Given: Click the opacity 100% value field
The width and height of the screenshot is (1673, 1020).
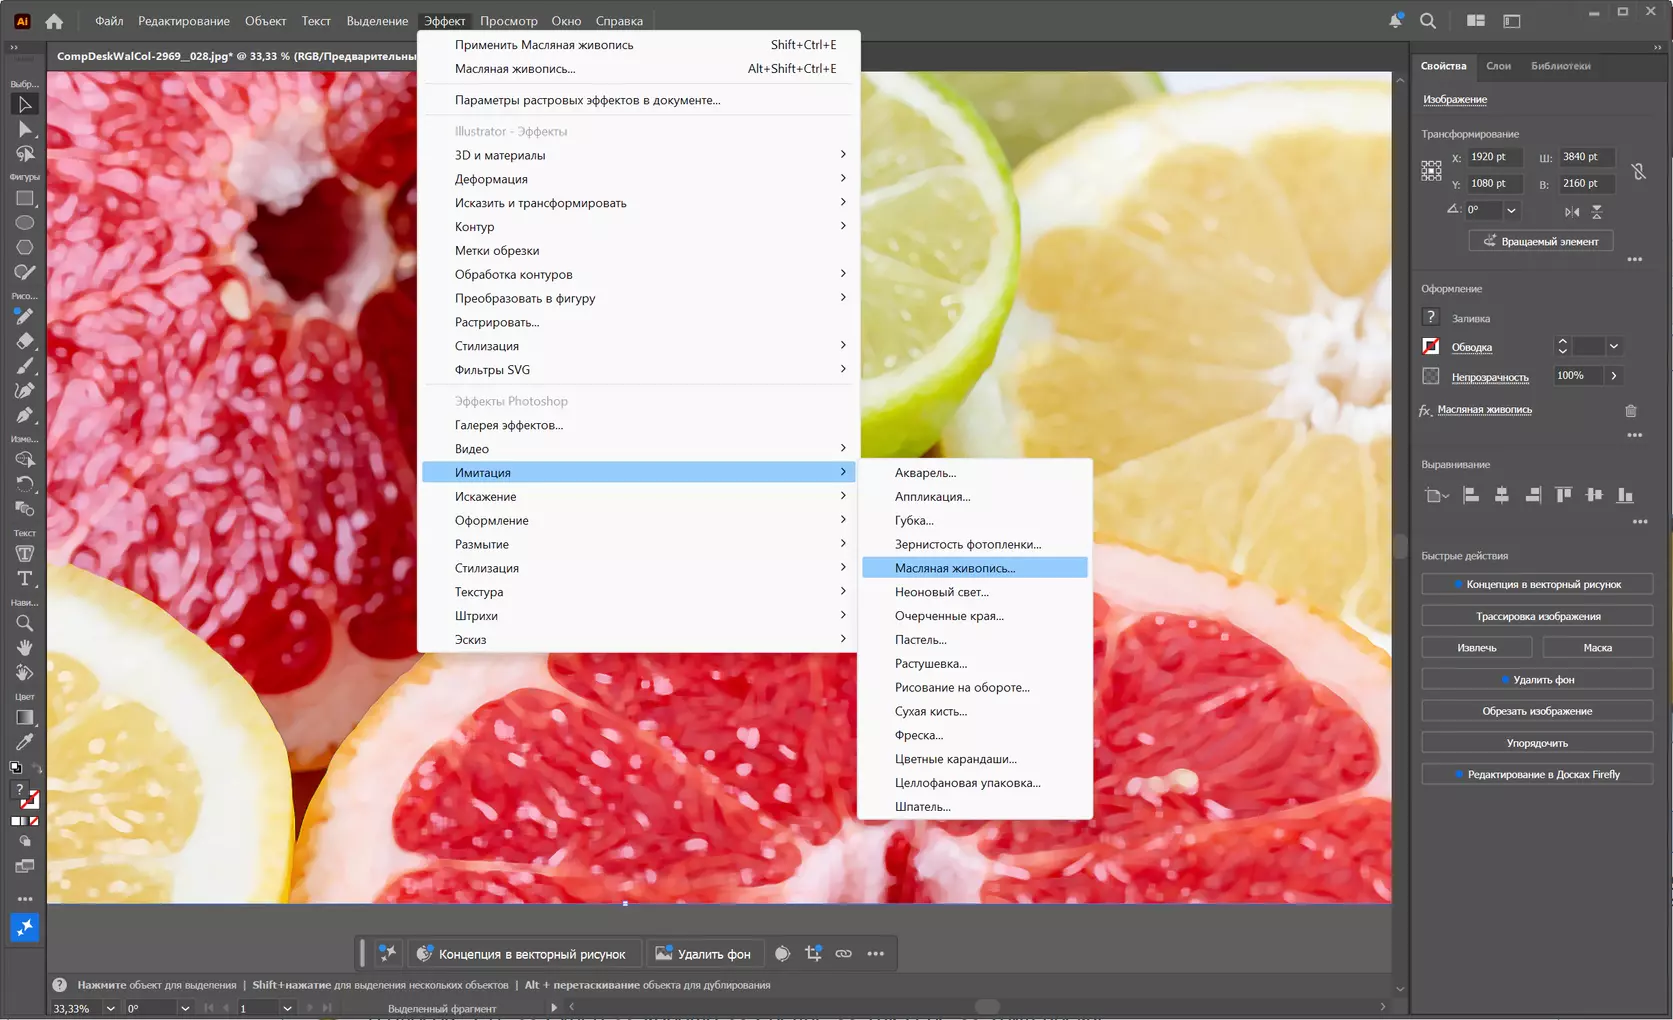Looking at the screenshot, I should pyautogui.click(x=1578, y=376).
